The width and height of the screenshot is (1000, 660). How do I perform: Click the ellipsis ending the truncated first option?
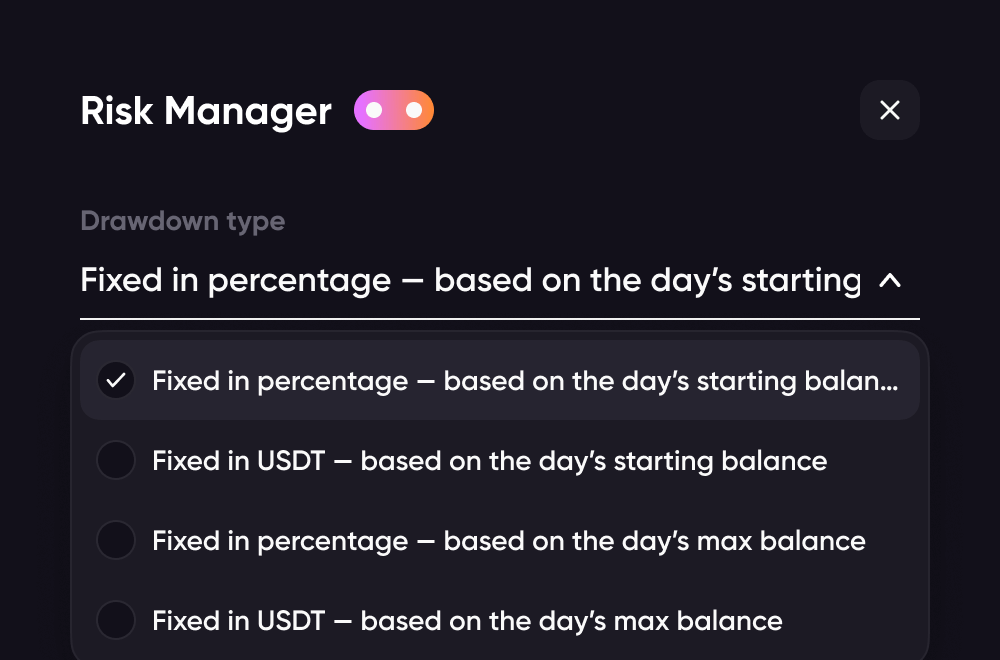(x=890, y=386)
